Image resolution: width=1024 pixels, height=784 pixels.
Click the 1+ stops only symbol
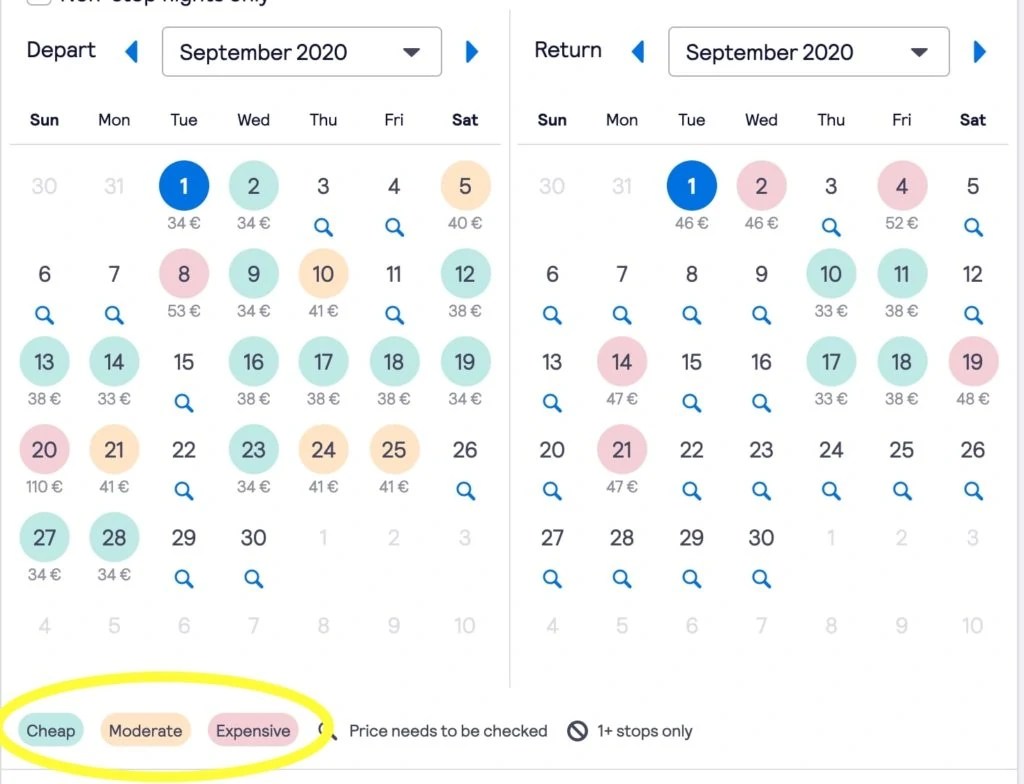pyautogui.click(x=578, y=731)
